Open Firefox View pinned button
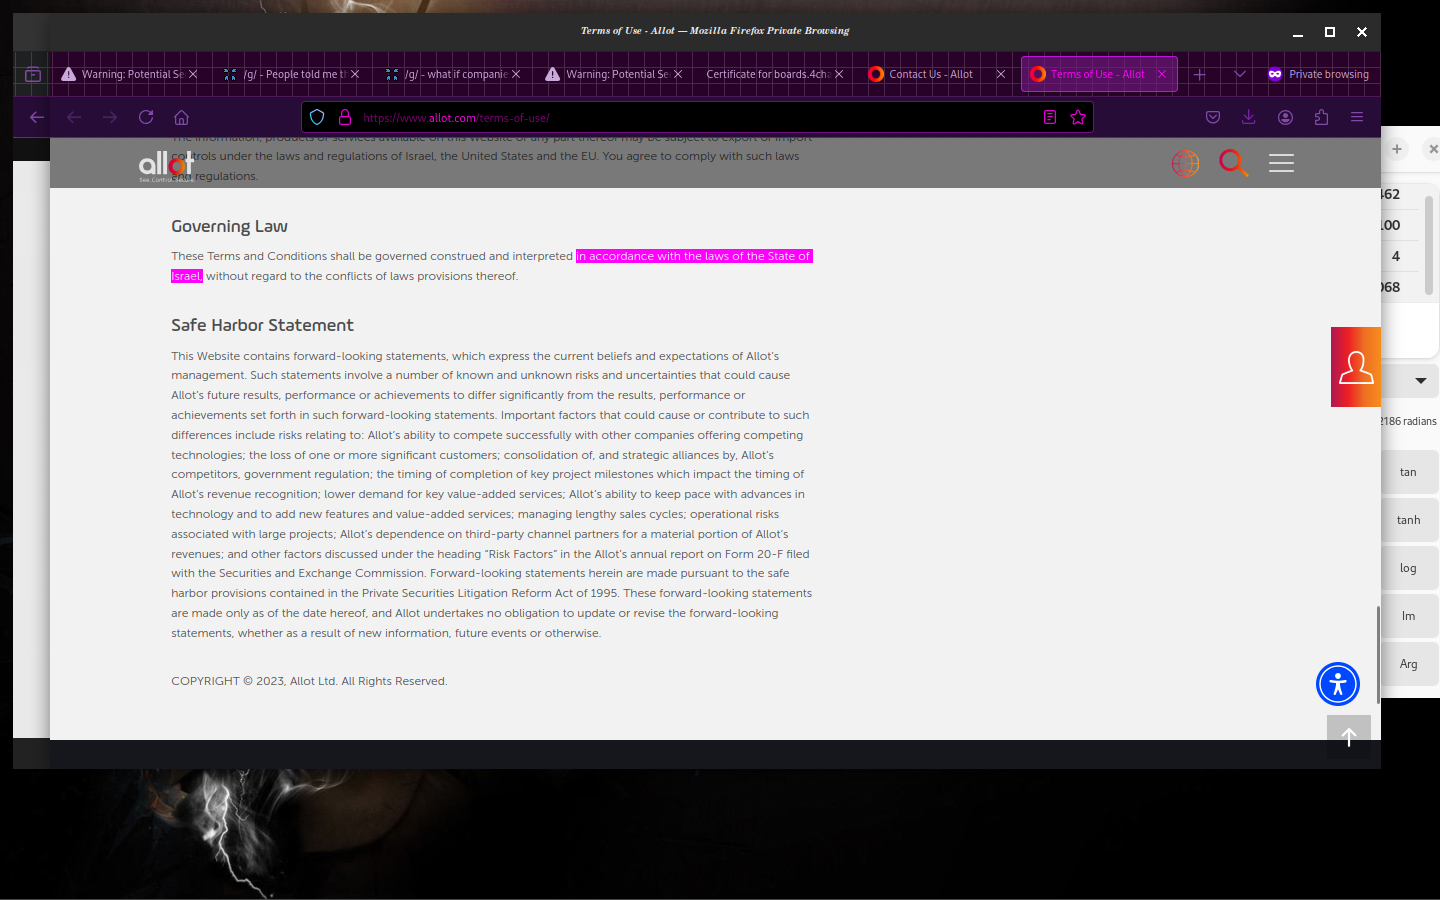Image resolution: width=1440 pixels, height=900 pixels. (33, 74)
